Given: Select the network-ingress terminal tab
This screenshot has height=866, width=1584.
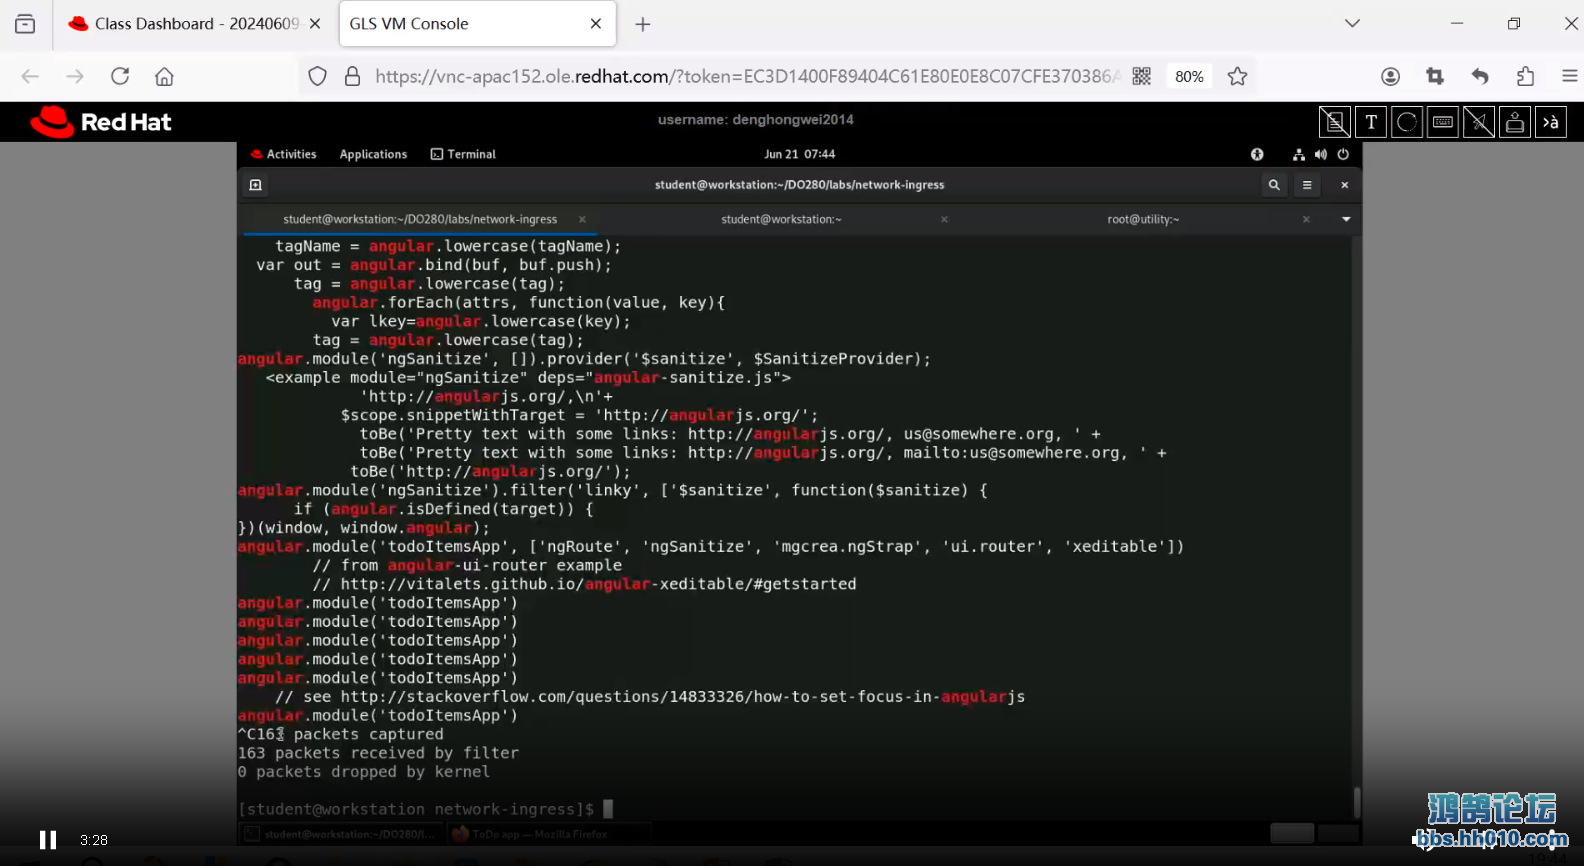Looking at the screenshot, I should tap(420, 219).
